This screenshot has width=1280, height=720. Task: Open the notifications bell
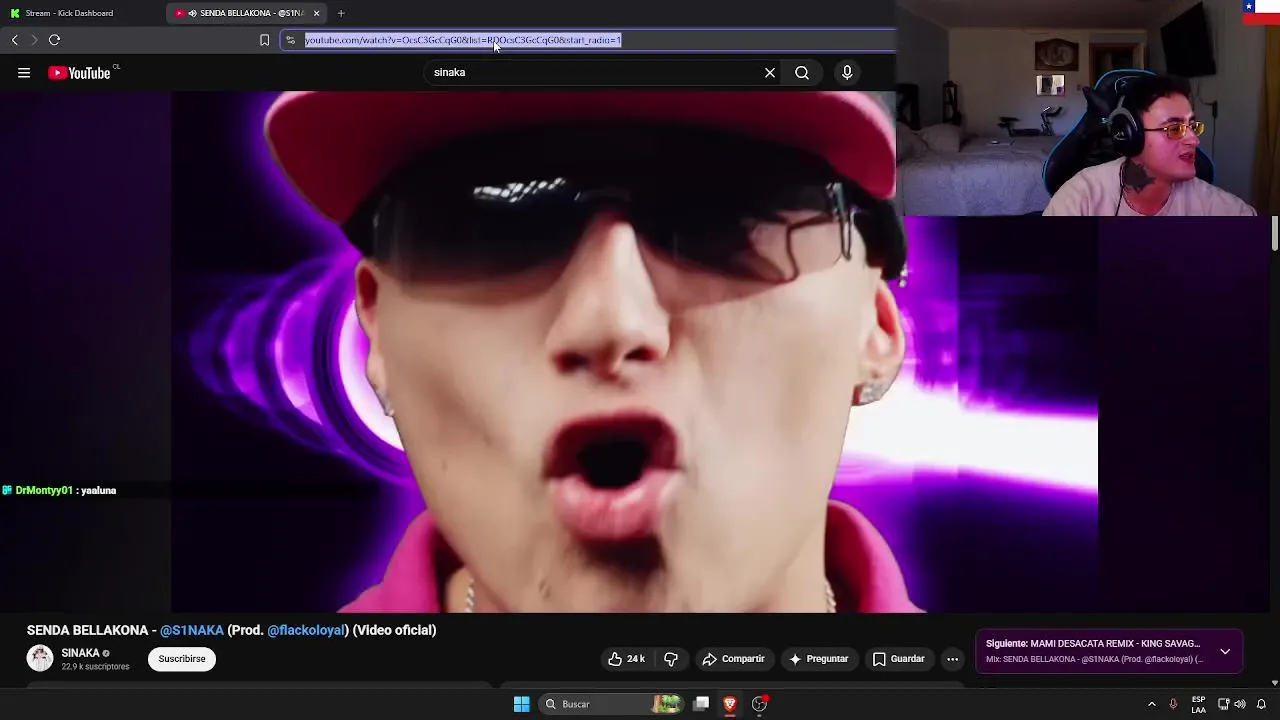point(1262,704)
